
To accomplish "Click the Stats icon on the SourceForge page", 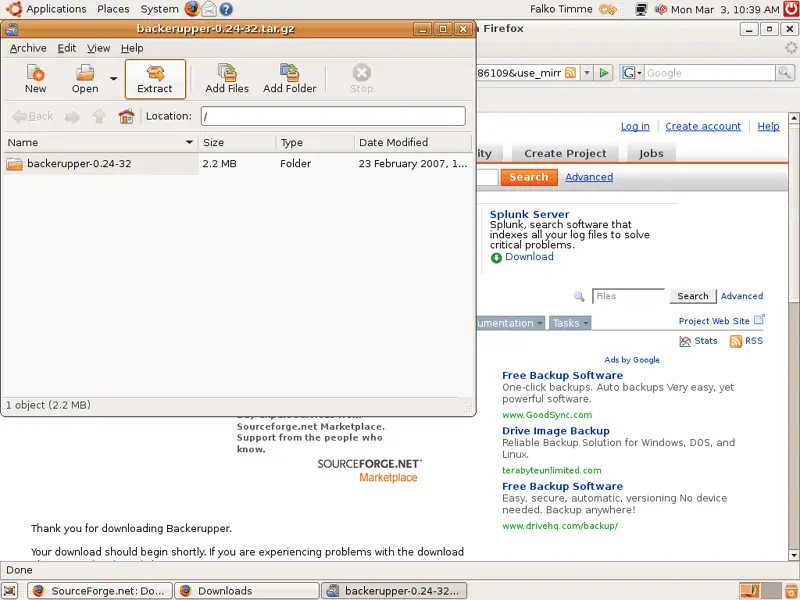I will click(685, 341).
